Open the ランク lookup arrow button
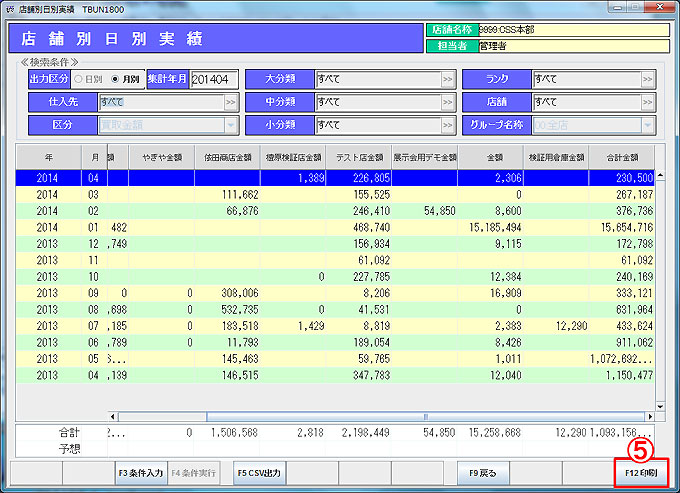Screen dimensions: 680x493 pyautogui.click(x=648, y=79)
